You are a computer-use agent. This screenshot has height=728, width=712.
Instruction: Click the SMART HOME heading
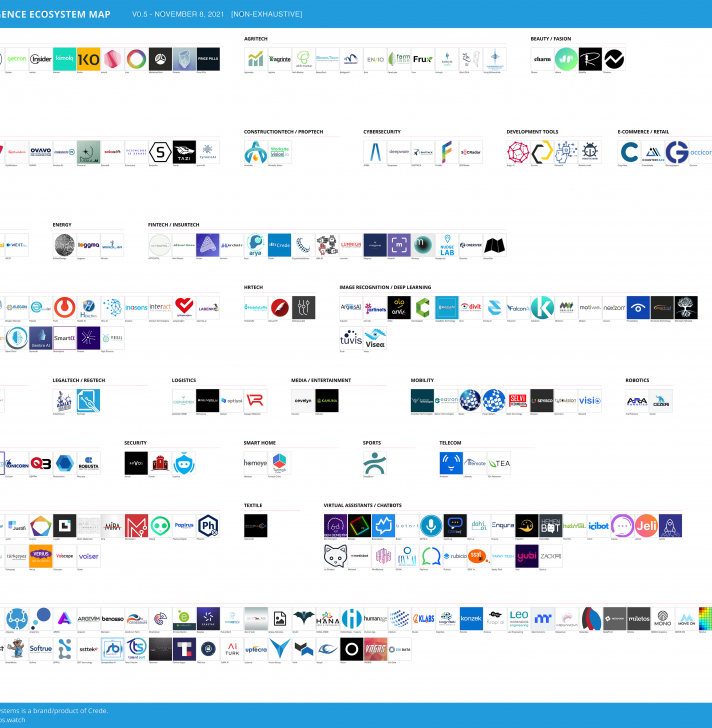[x=260, y=443]
